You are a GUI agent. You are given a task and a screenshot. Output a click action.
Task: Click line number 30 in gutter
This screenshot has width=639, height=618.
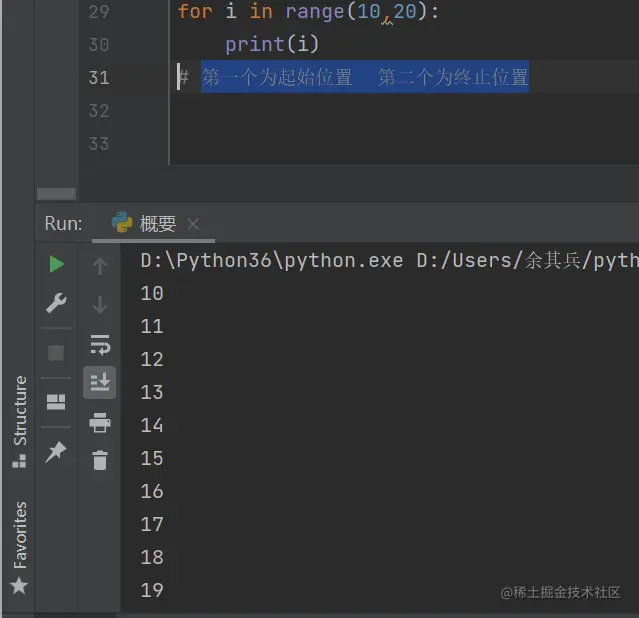[x=99, y=44]
